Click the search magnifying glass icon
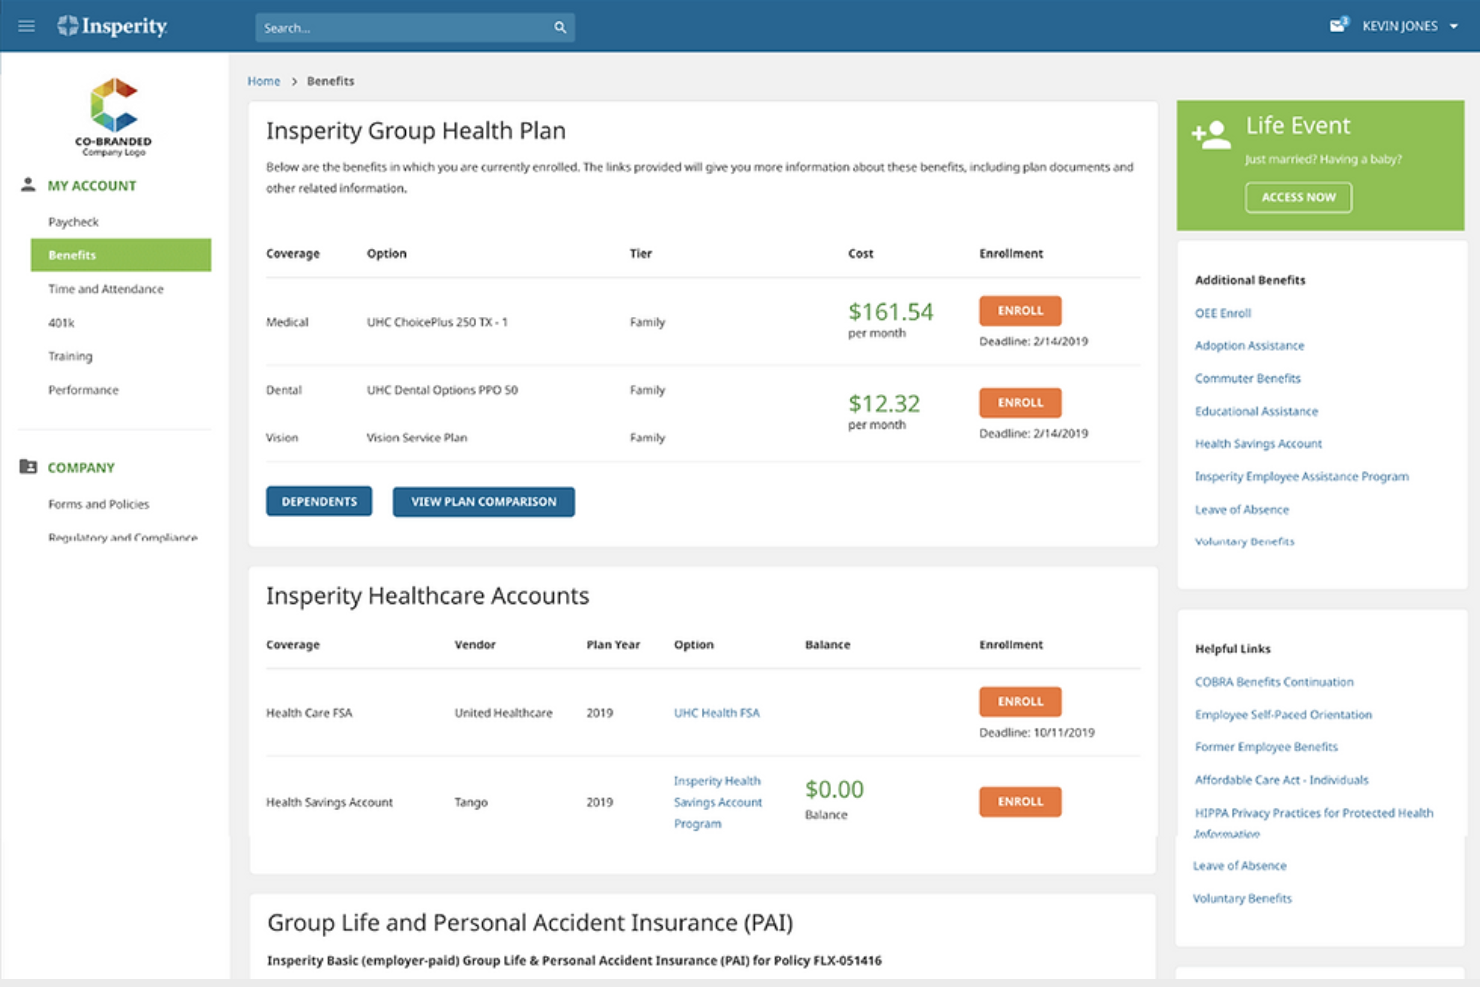 point(559,27)
